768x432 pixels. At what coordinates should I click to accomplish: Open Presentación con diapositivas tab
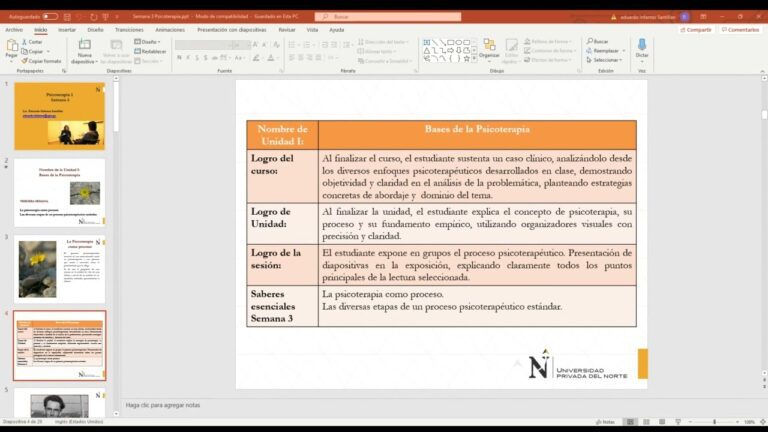[232, 30]
